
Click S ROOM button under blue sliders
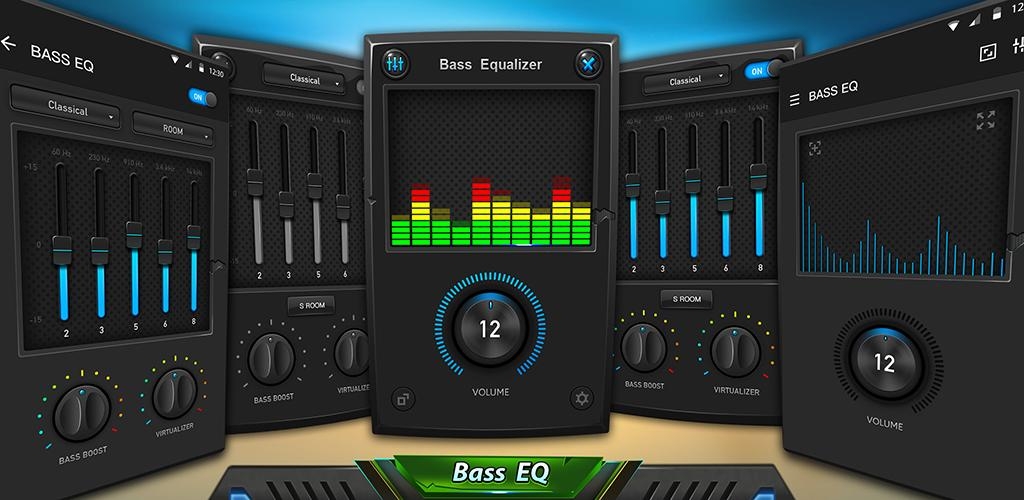tap(686, 299)
